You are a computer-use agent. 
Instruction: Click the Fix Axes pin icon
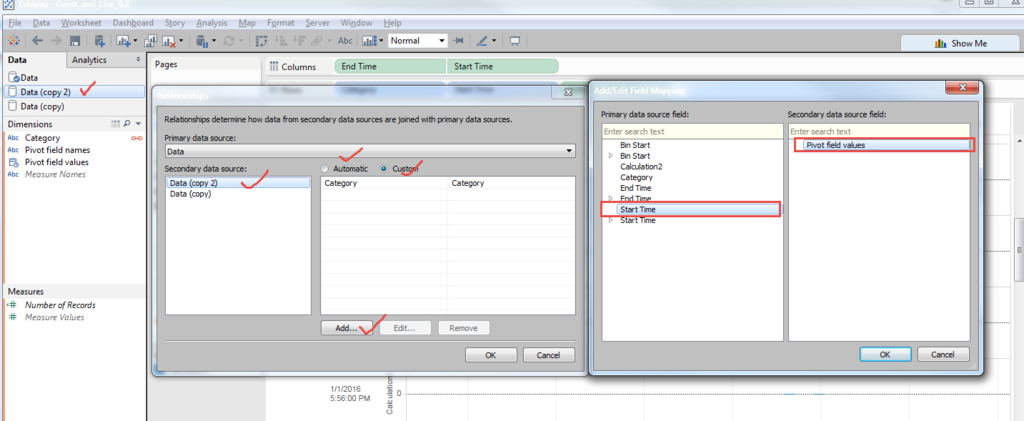pos(459,41)
